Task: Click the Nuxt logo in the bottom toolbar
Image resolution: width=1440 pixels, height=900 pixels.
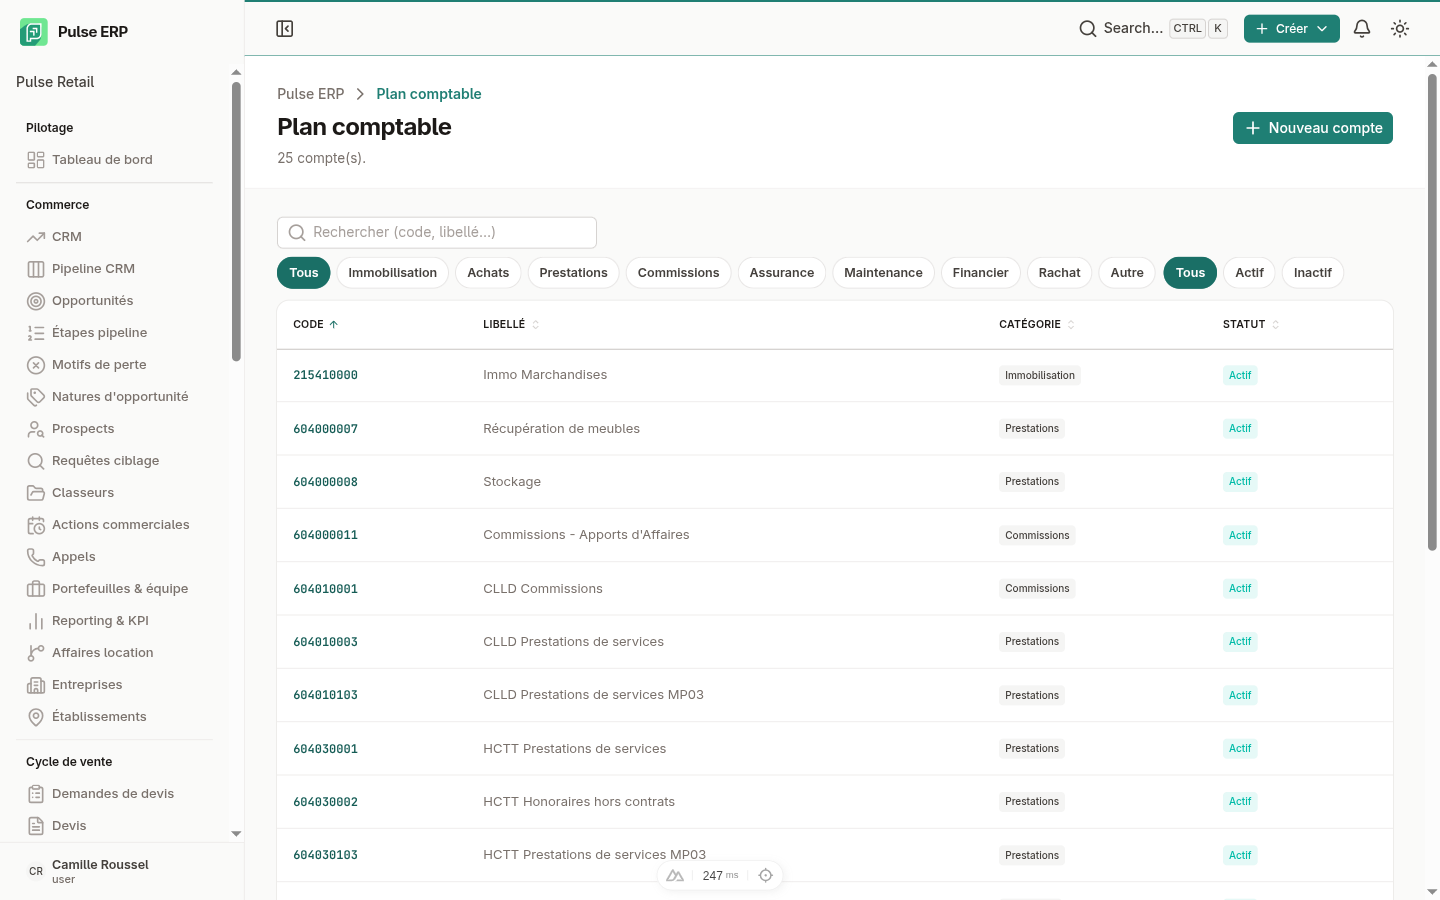Action: (x=675, y=875)
